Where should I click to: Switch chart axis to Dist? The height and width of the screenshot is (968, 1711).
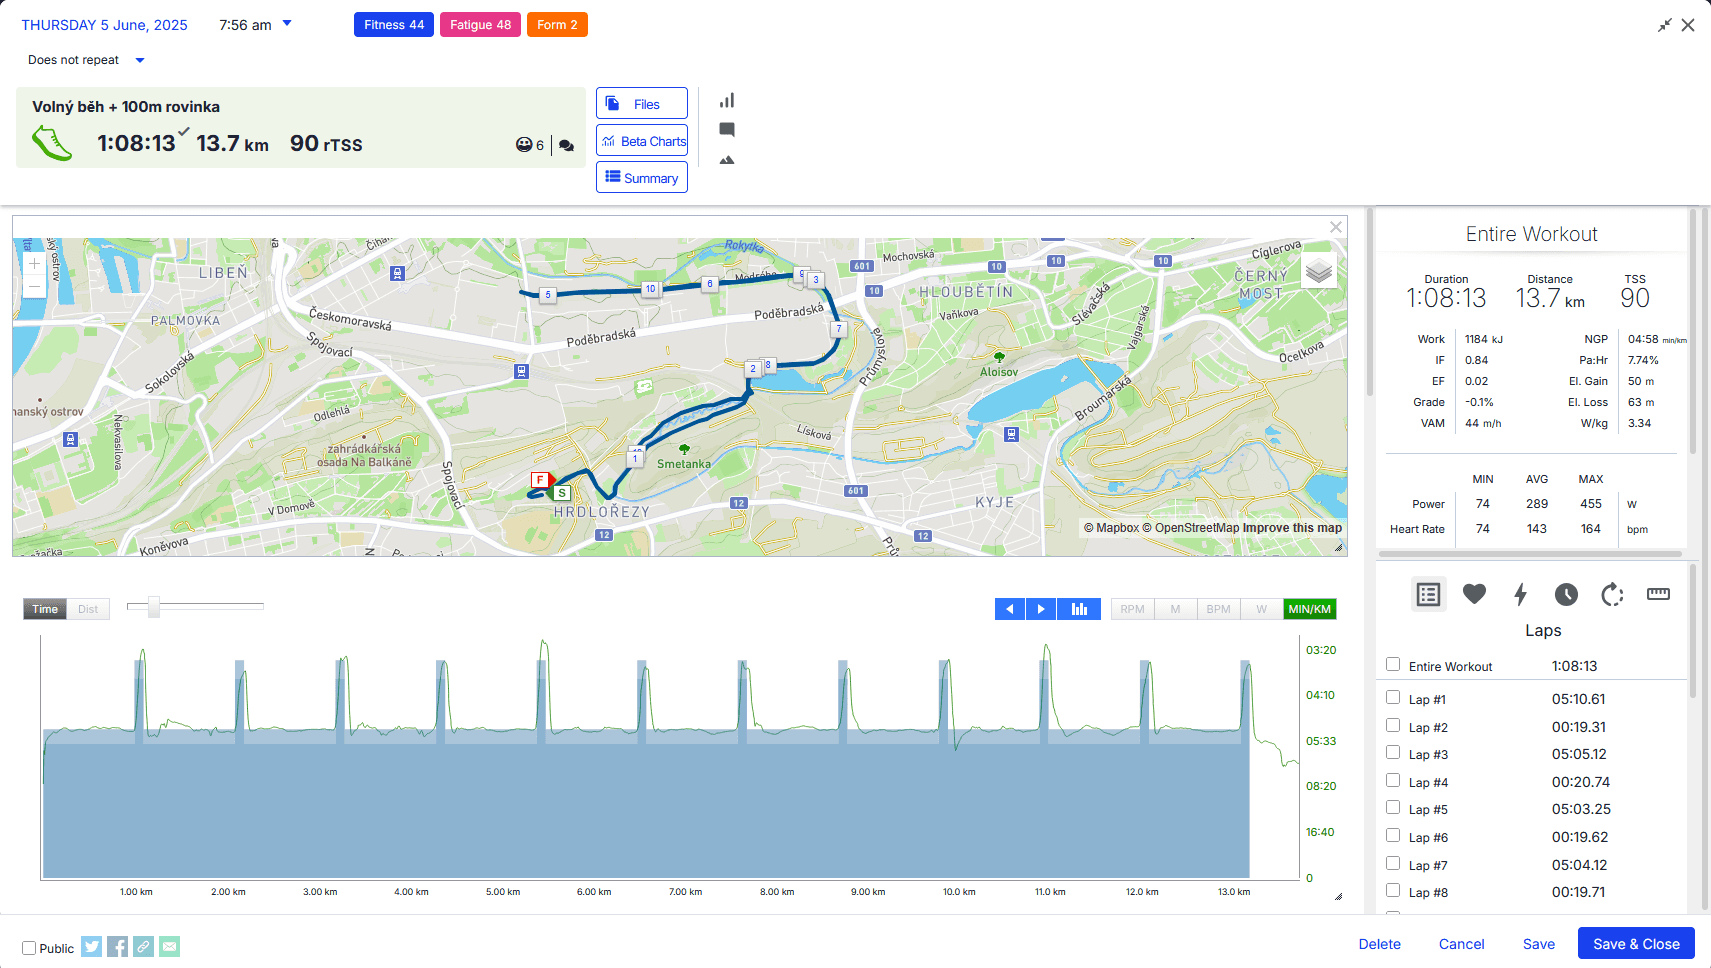(88, 609)
